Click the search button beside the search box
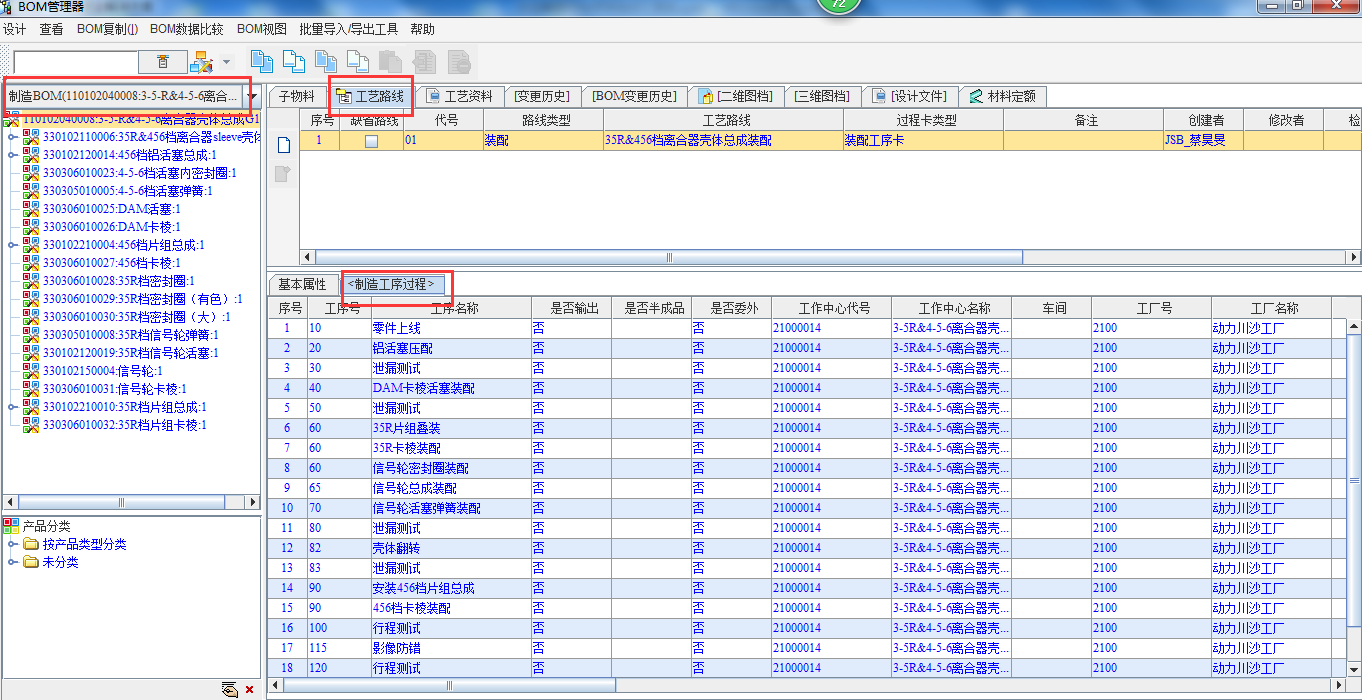The width and height of the screenshot is (1362, 700). 162,62
